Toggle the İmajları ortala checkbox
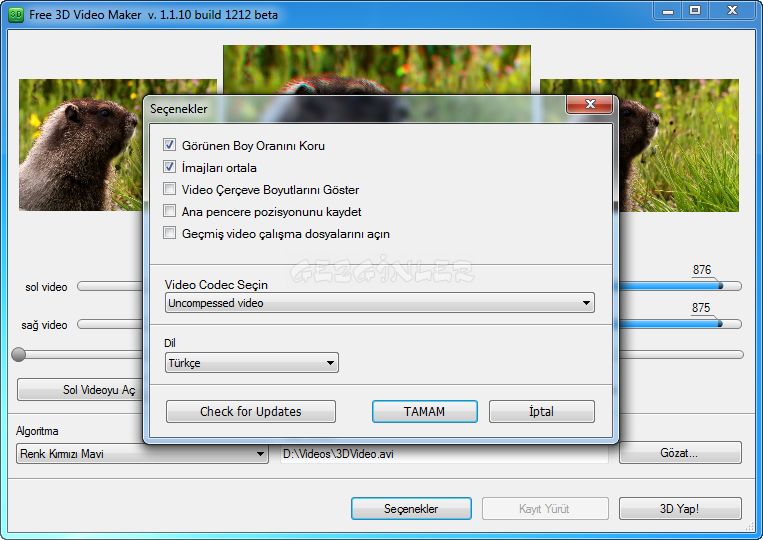This screenshot has width=763, height=540. pyautogui.click(x=169, y=167)
